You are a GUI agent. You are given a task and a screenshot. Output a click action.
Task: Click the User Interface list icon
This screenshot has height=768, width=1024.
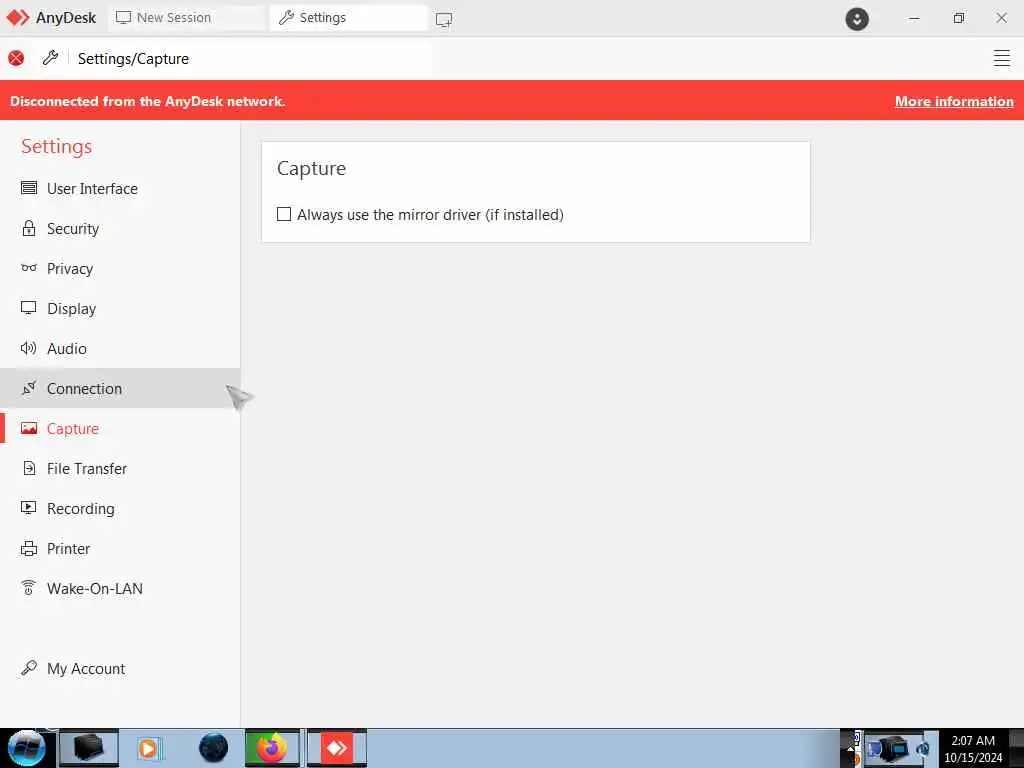pos(29,188)
